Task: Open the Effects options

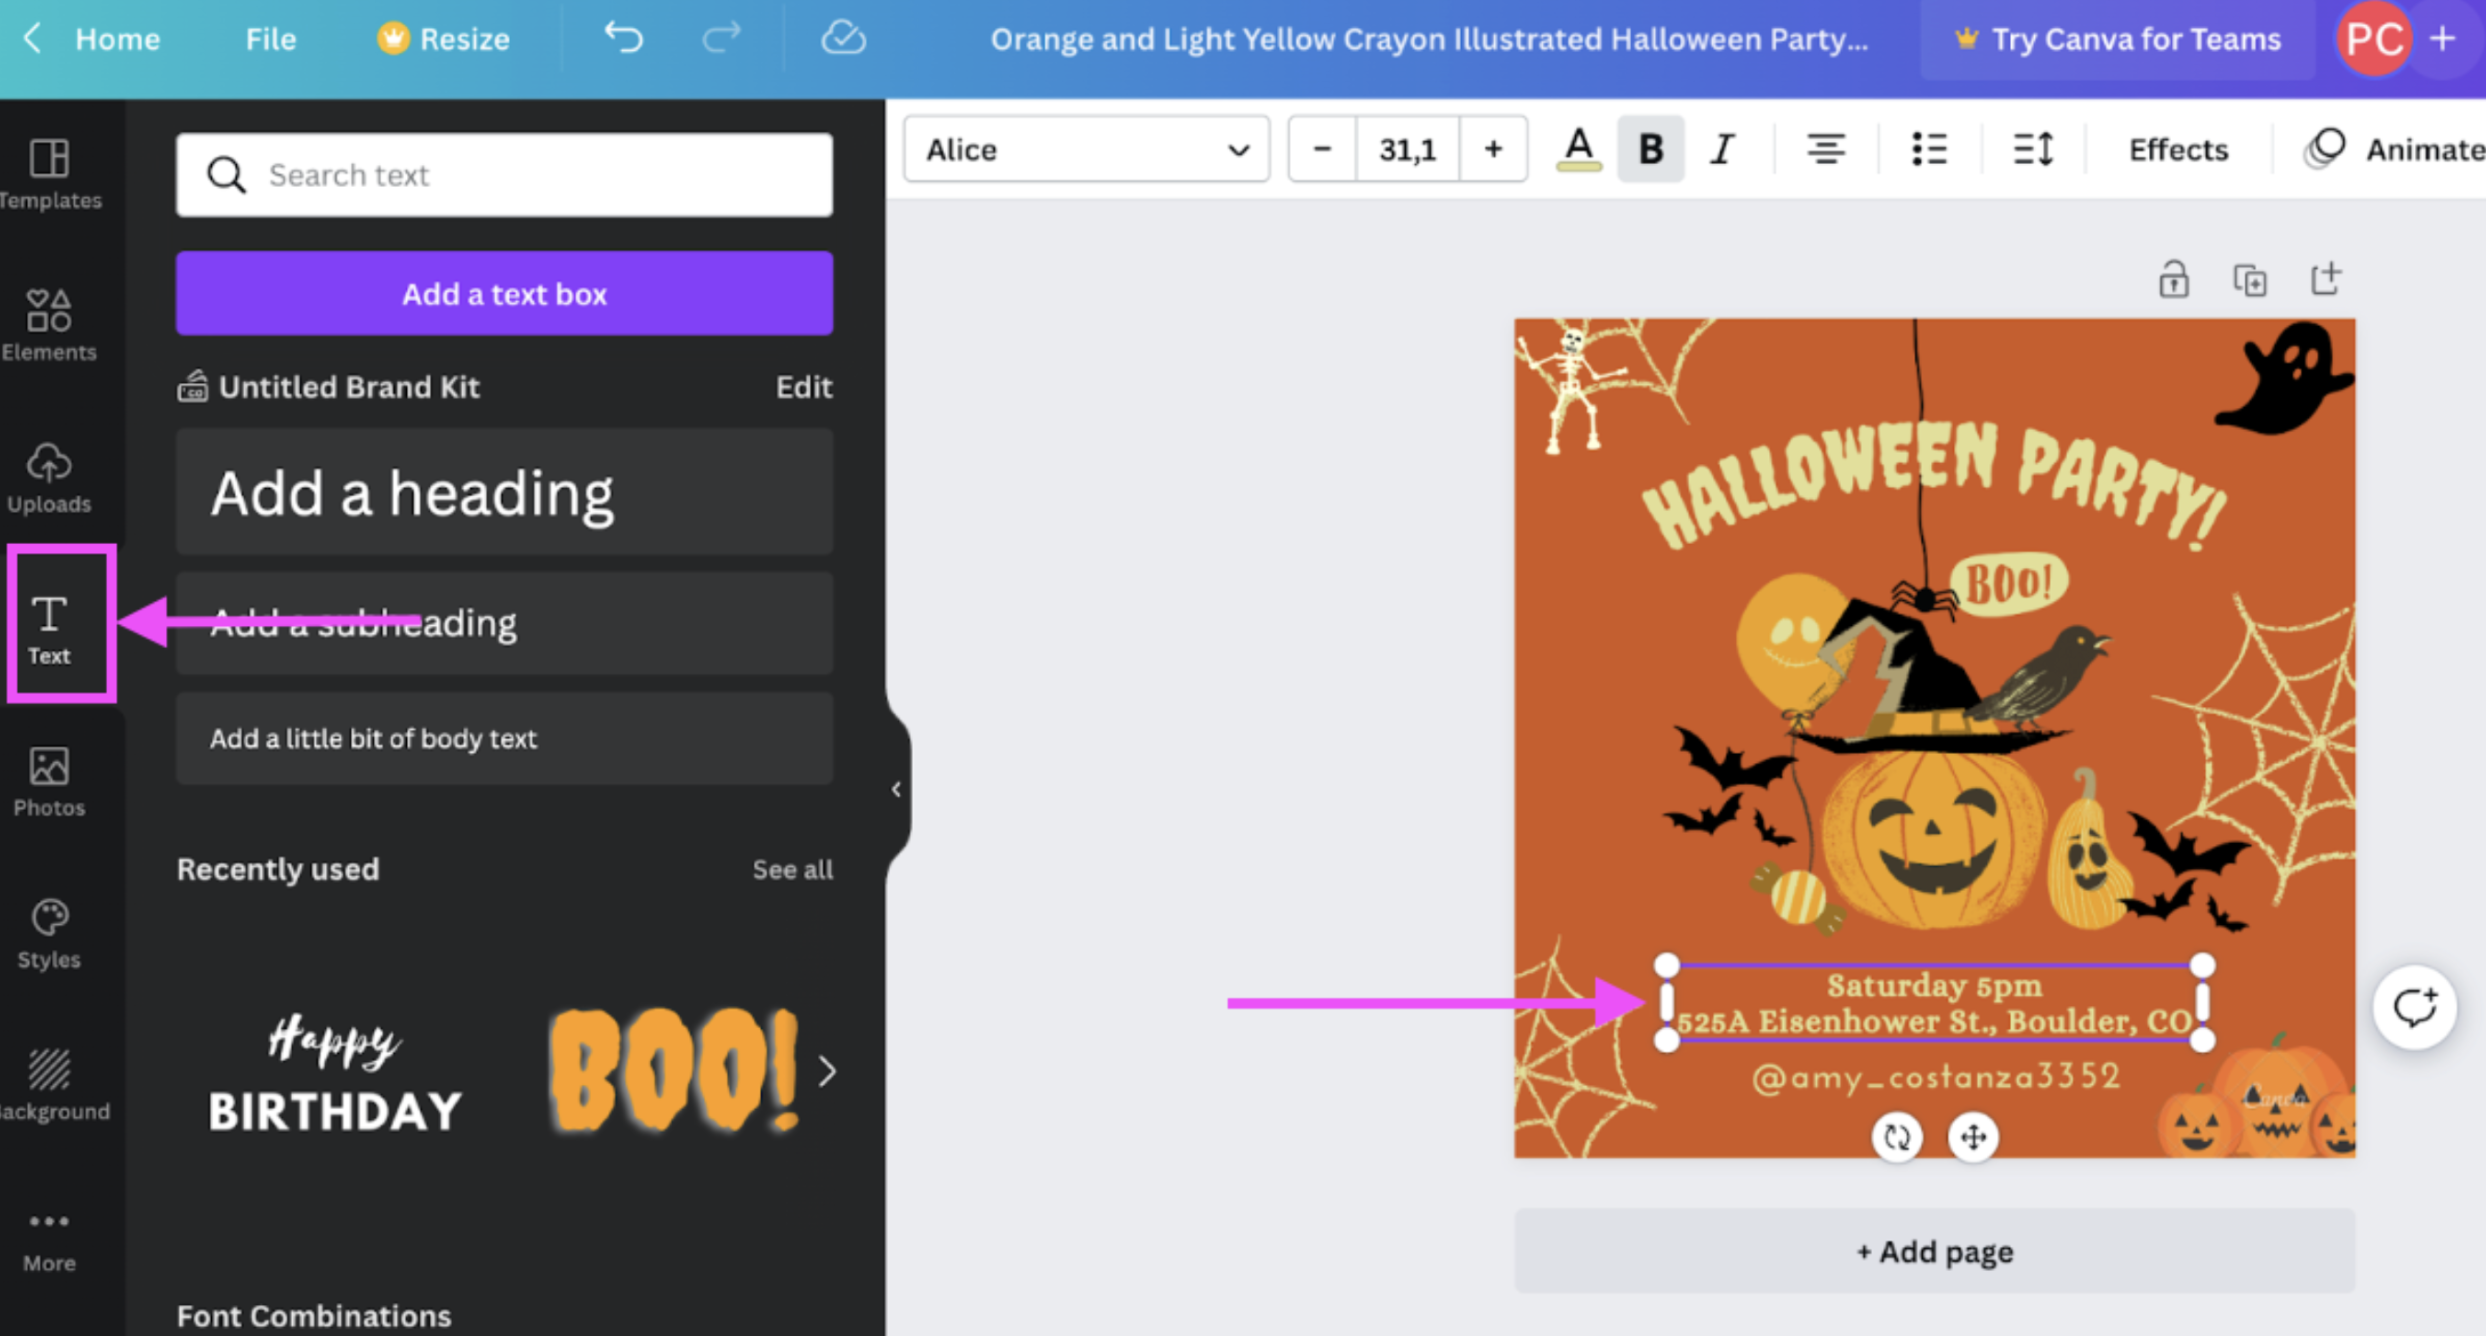Action: [2178, 149]
